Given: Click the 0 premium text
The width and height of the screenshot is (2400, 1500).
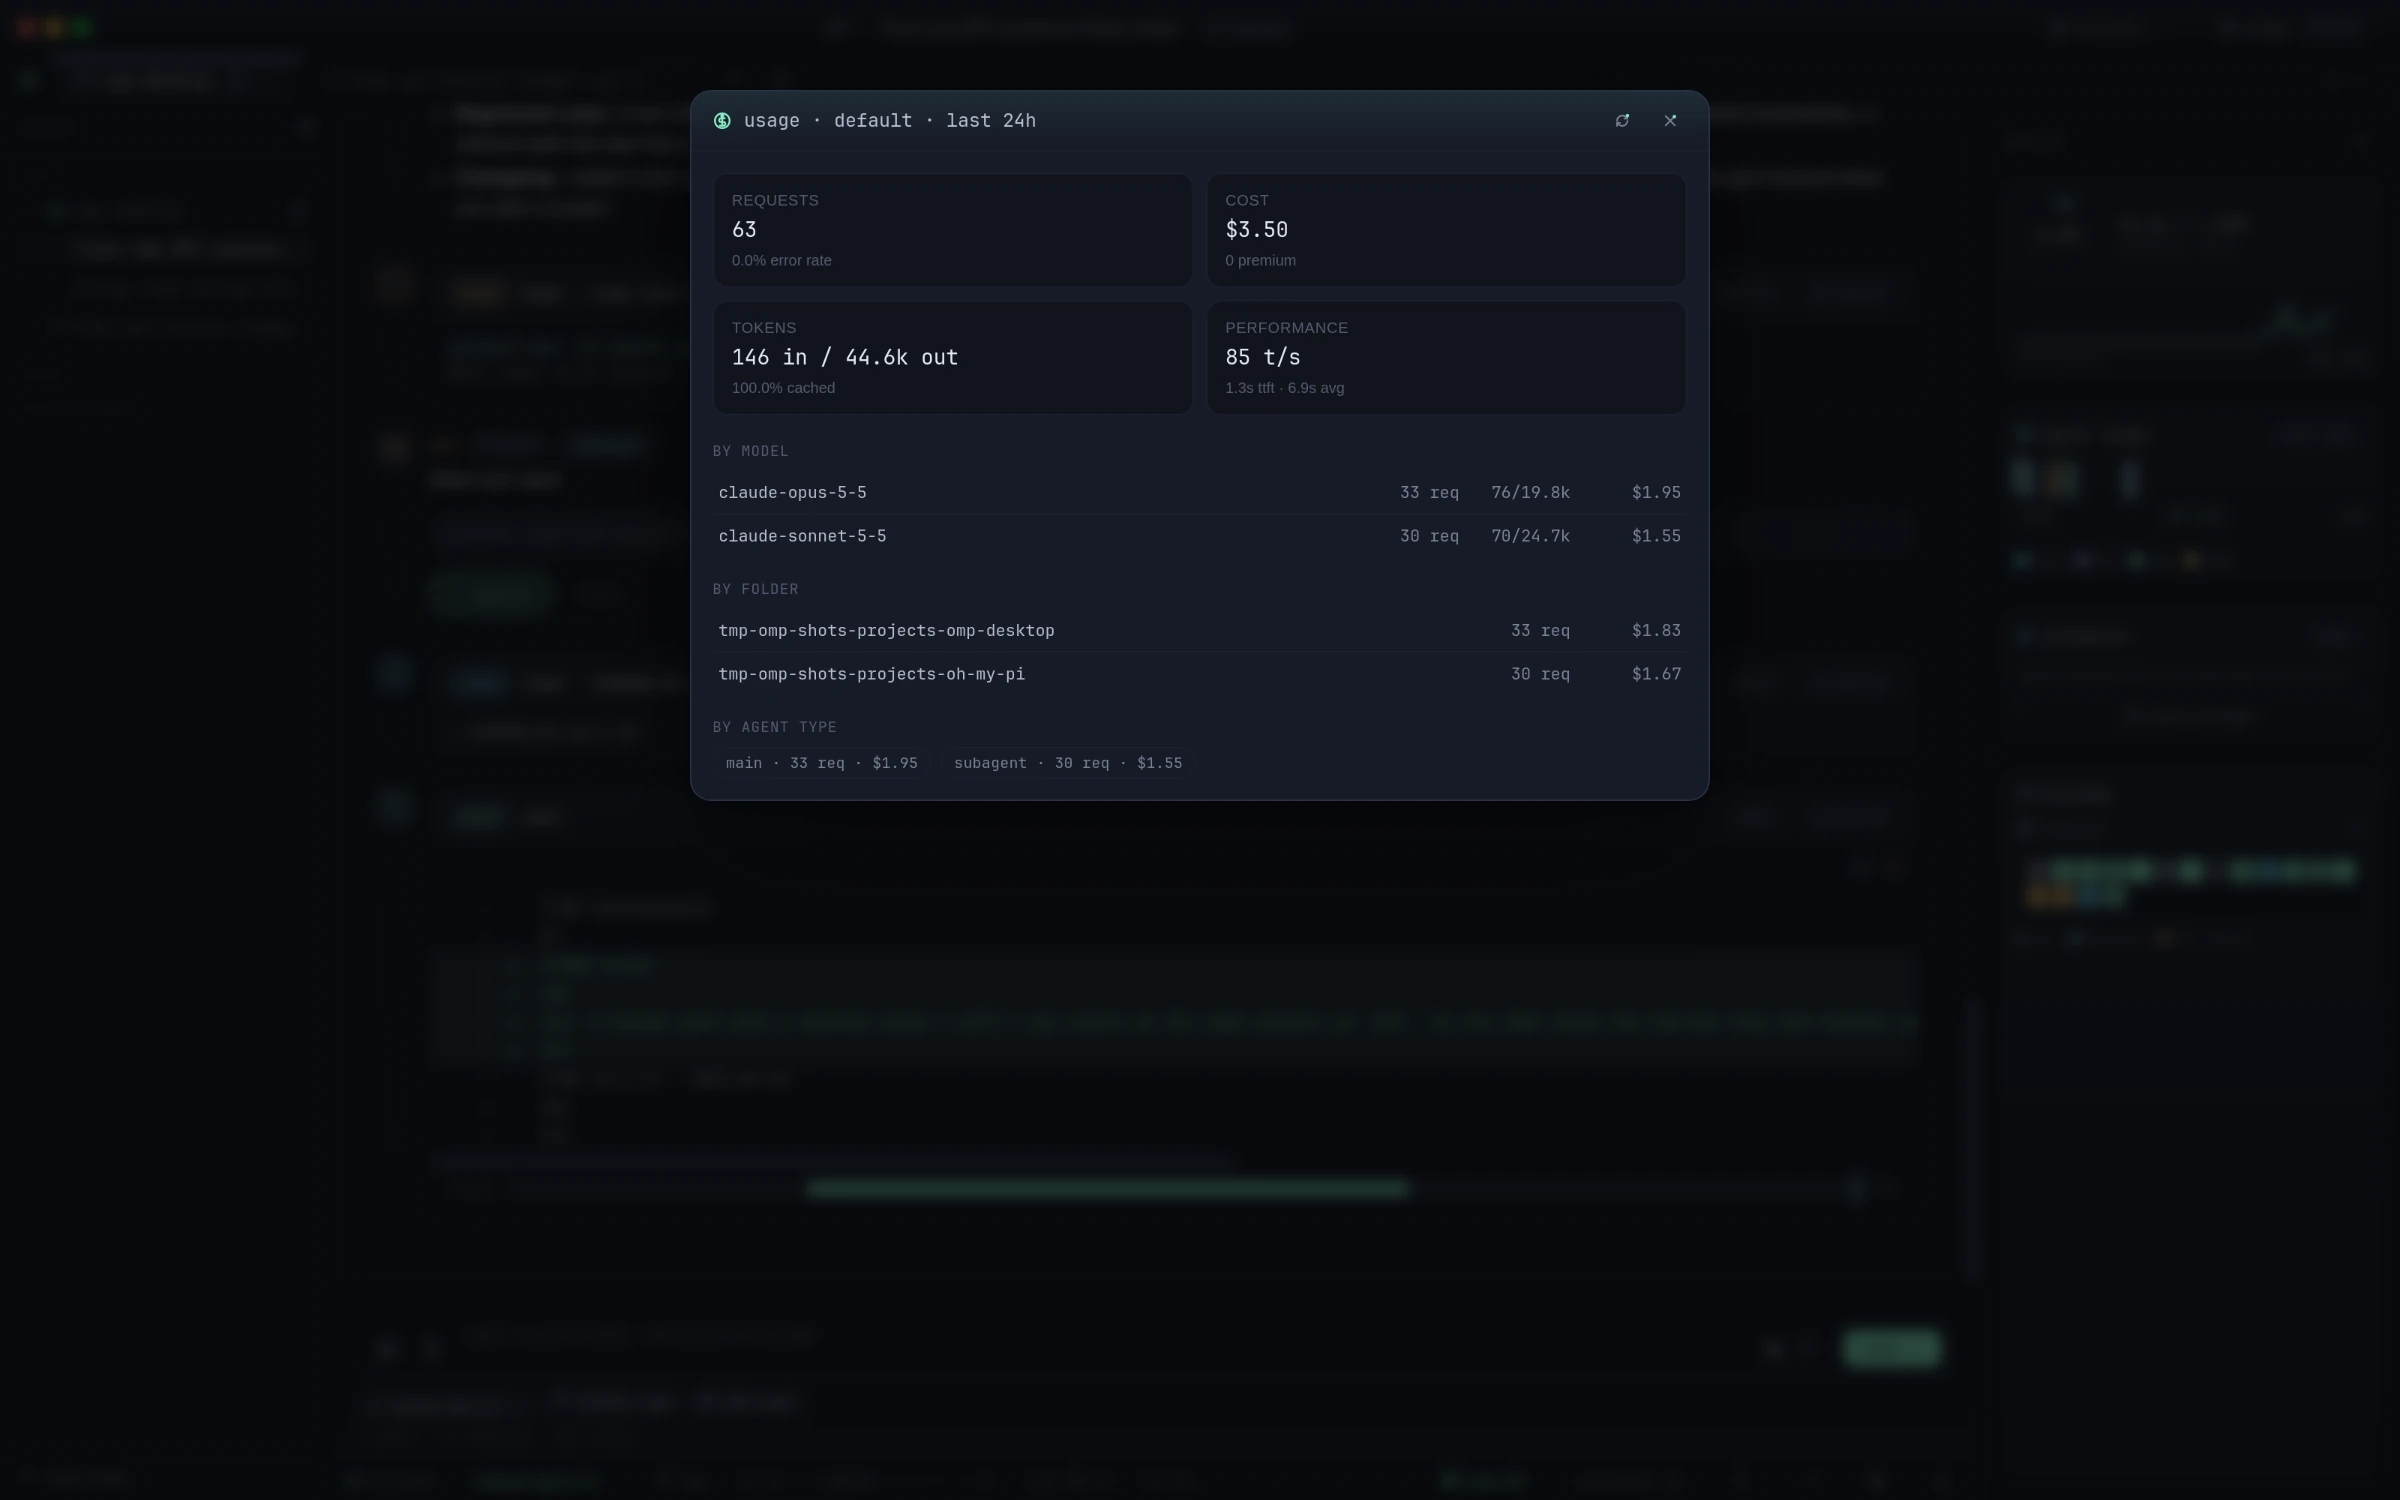Looking at the screenshot, I should [x=1260, y=260].
